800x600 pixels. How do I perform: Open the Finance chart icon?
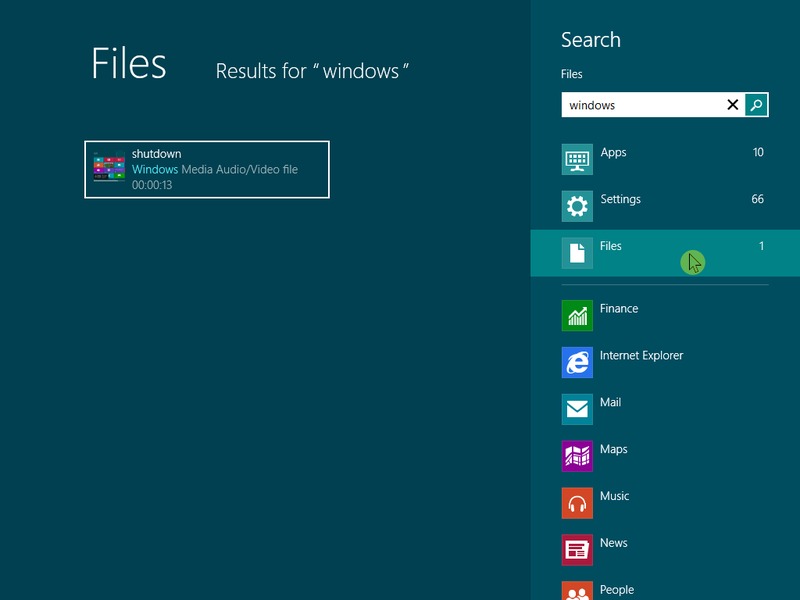tap(577, 315)
